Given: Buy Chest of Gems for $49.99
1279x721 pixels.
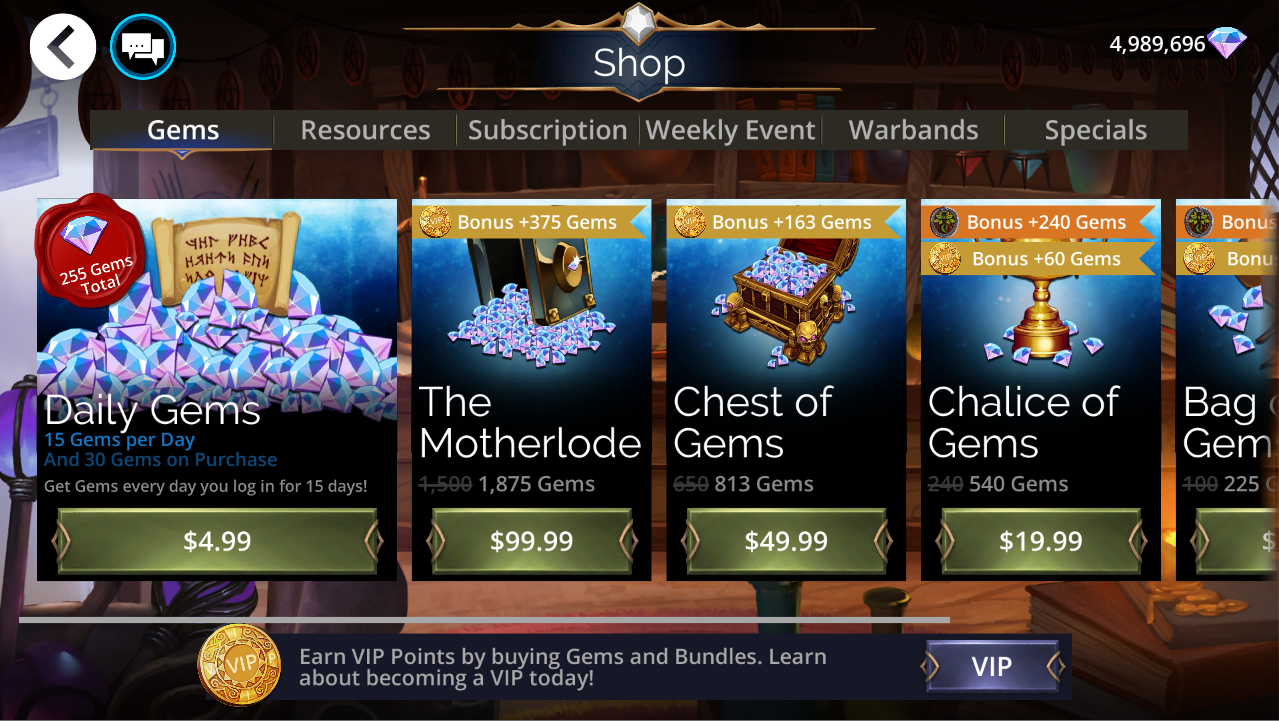Looking at the screenshot, I should 786,541.
